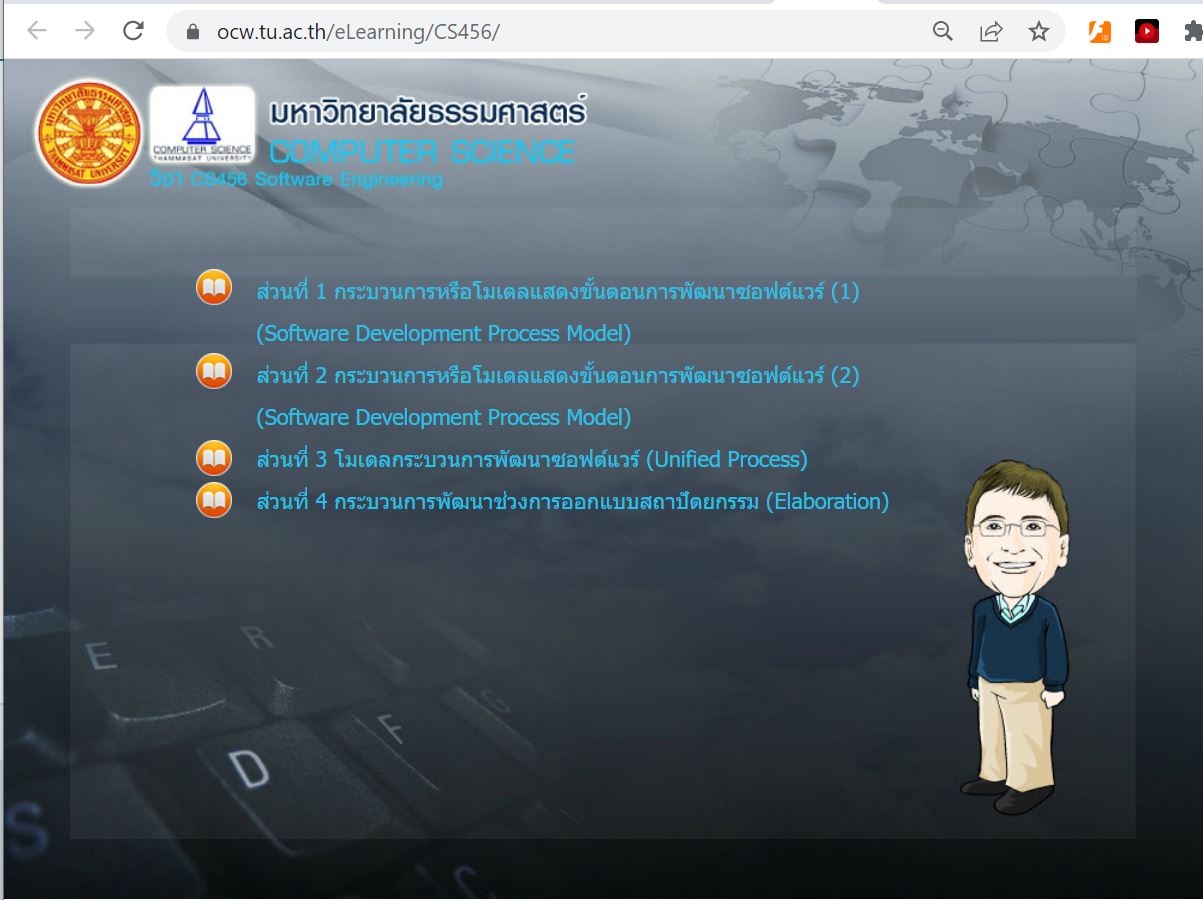
Task: Open ส่วนที่ 1 Software Development Process link
Action: coord(557,292)
